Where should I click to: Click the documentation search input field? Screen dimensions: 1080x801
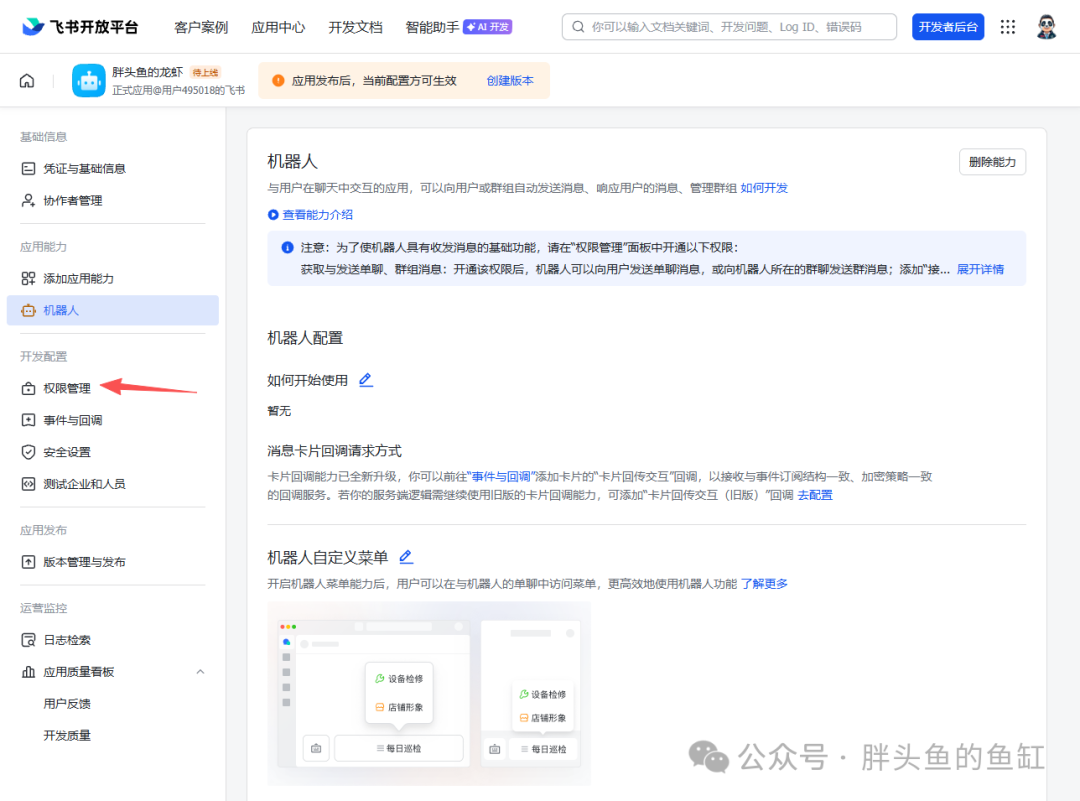(729, 27)
